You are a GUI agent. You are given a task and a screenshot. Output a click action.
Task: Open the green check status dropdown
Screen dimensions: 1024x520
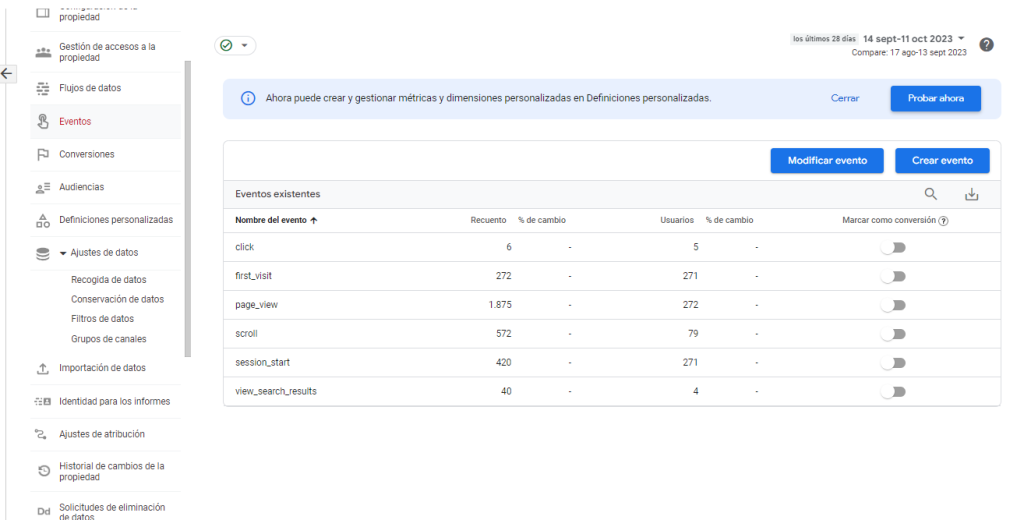235,46
